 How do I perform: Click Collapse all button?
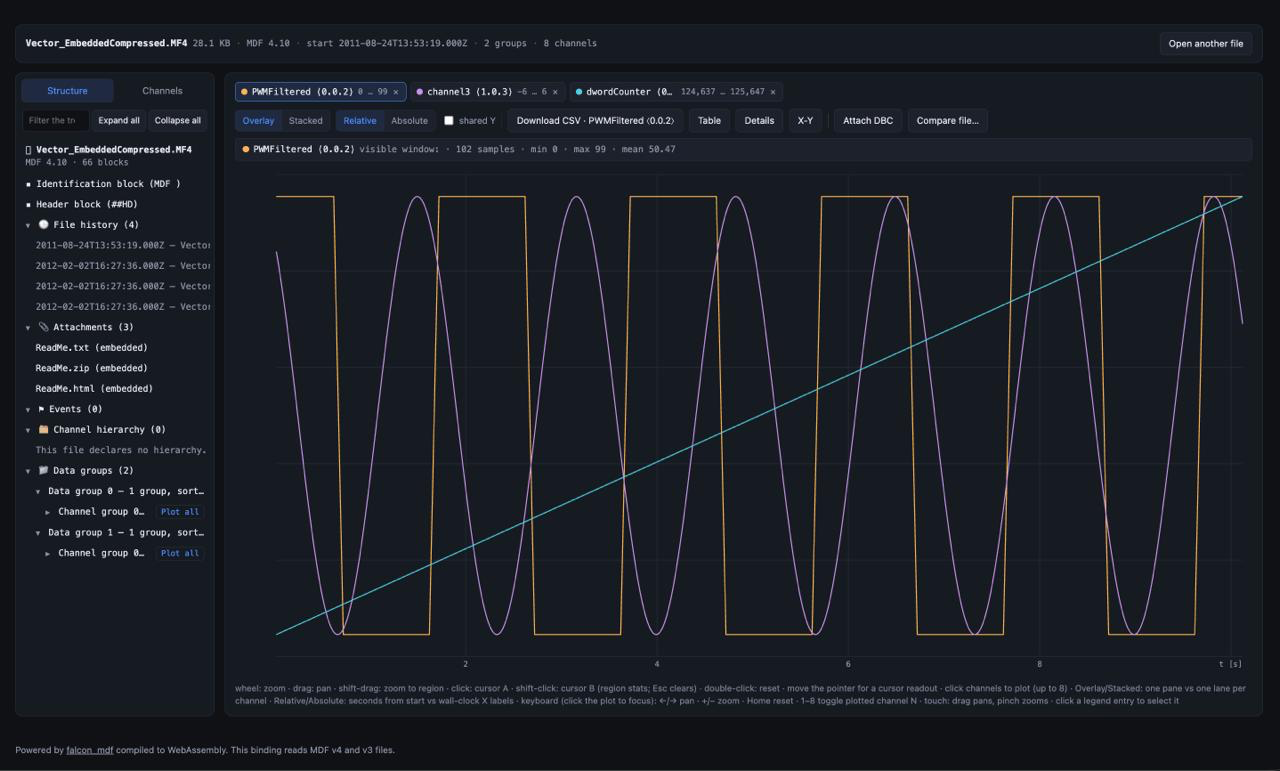pos(178,120)
